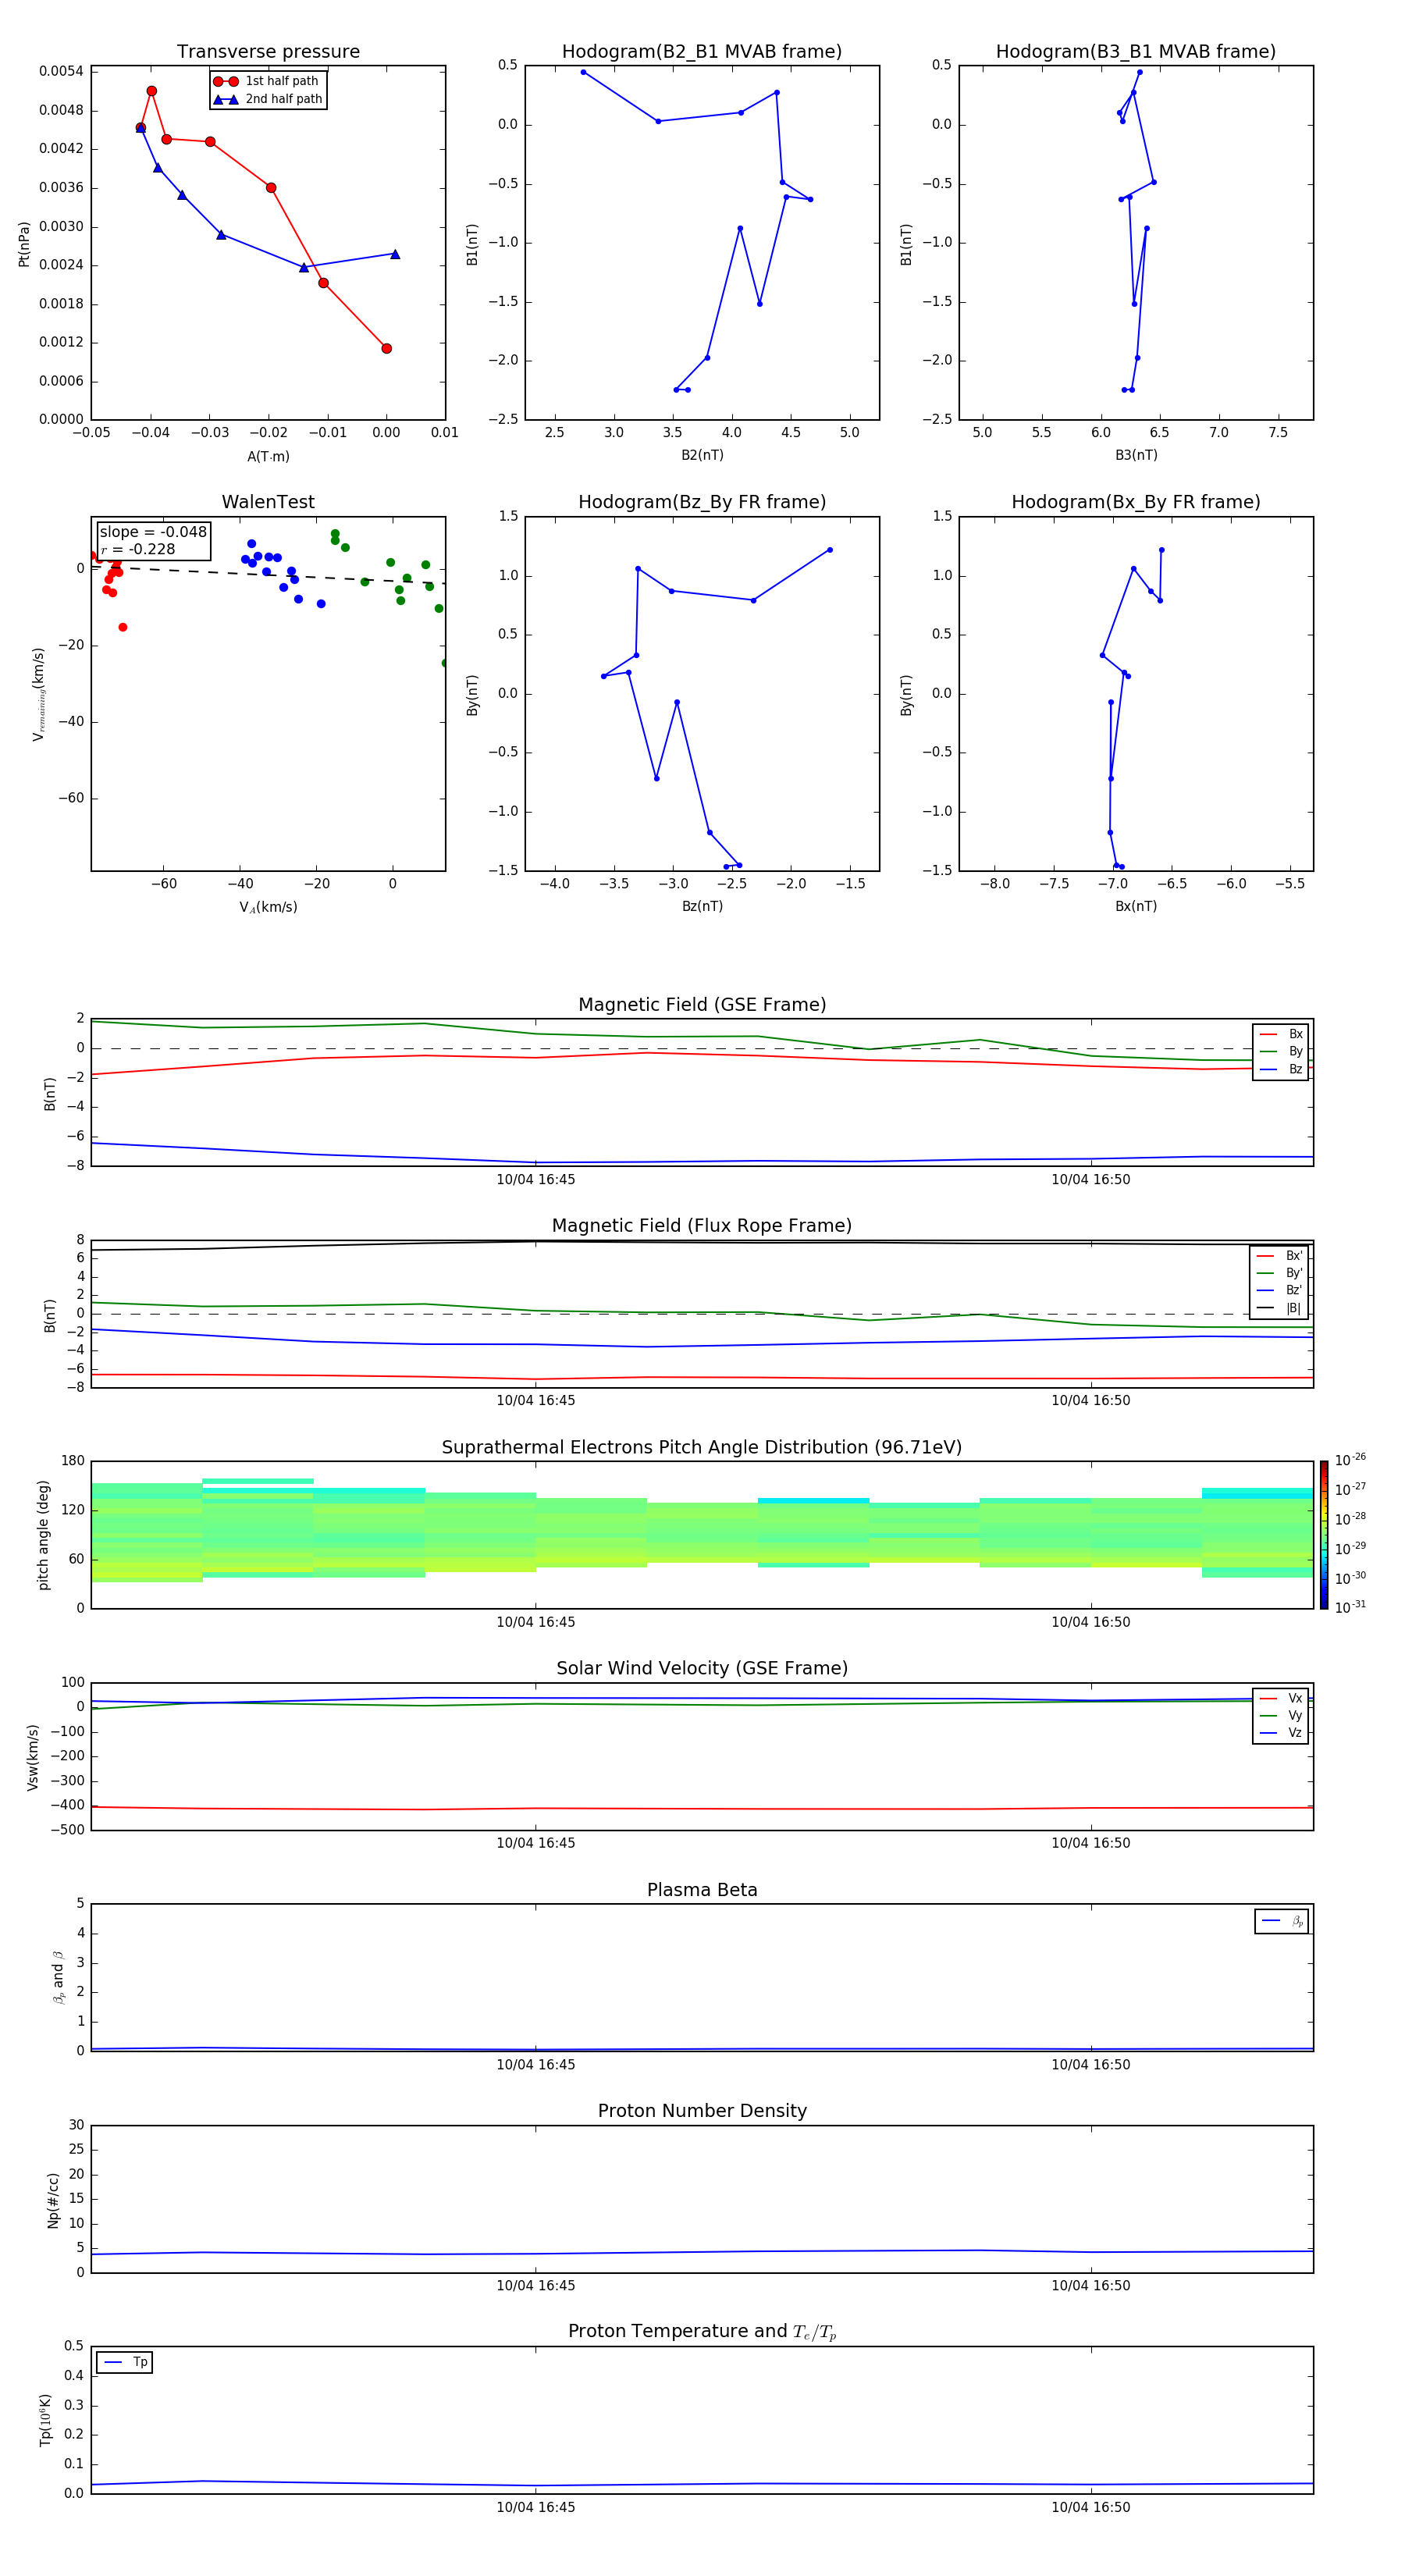Click the 'Hodogram(B3_B1 MVAB frame)' title
This screenshot has width=1405, height=2576.
point(1136,52)
